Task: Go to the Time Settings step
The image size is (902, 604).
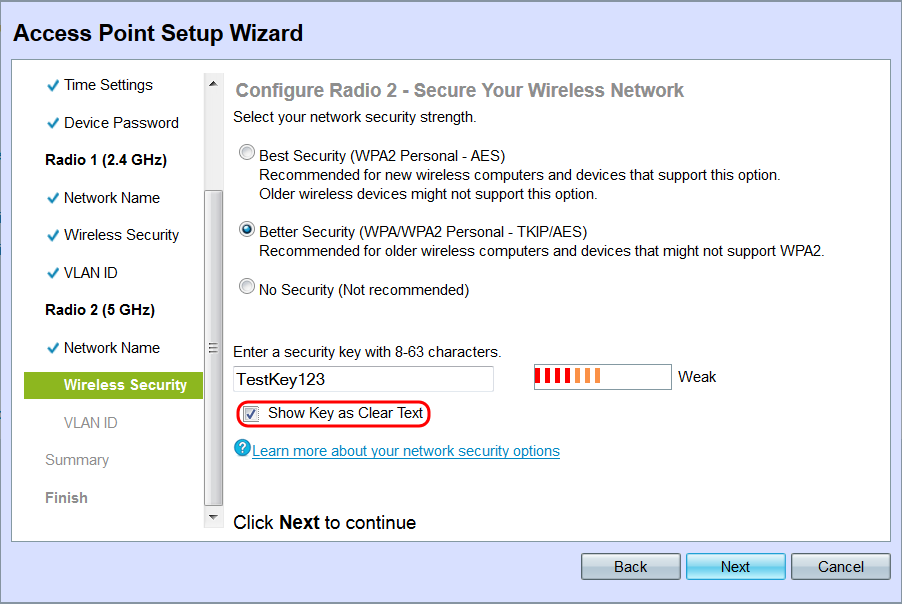Action: point(108,85)
